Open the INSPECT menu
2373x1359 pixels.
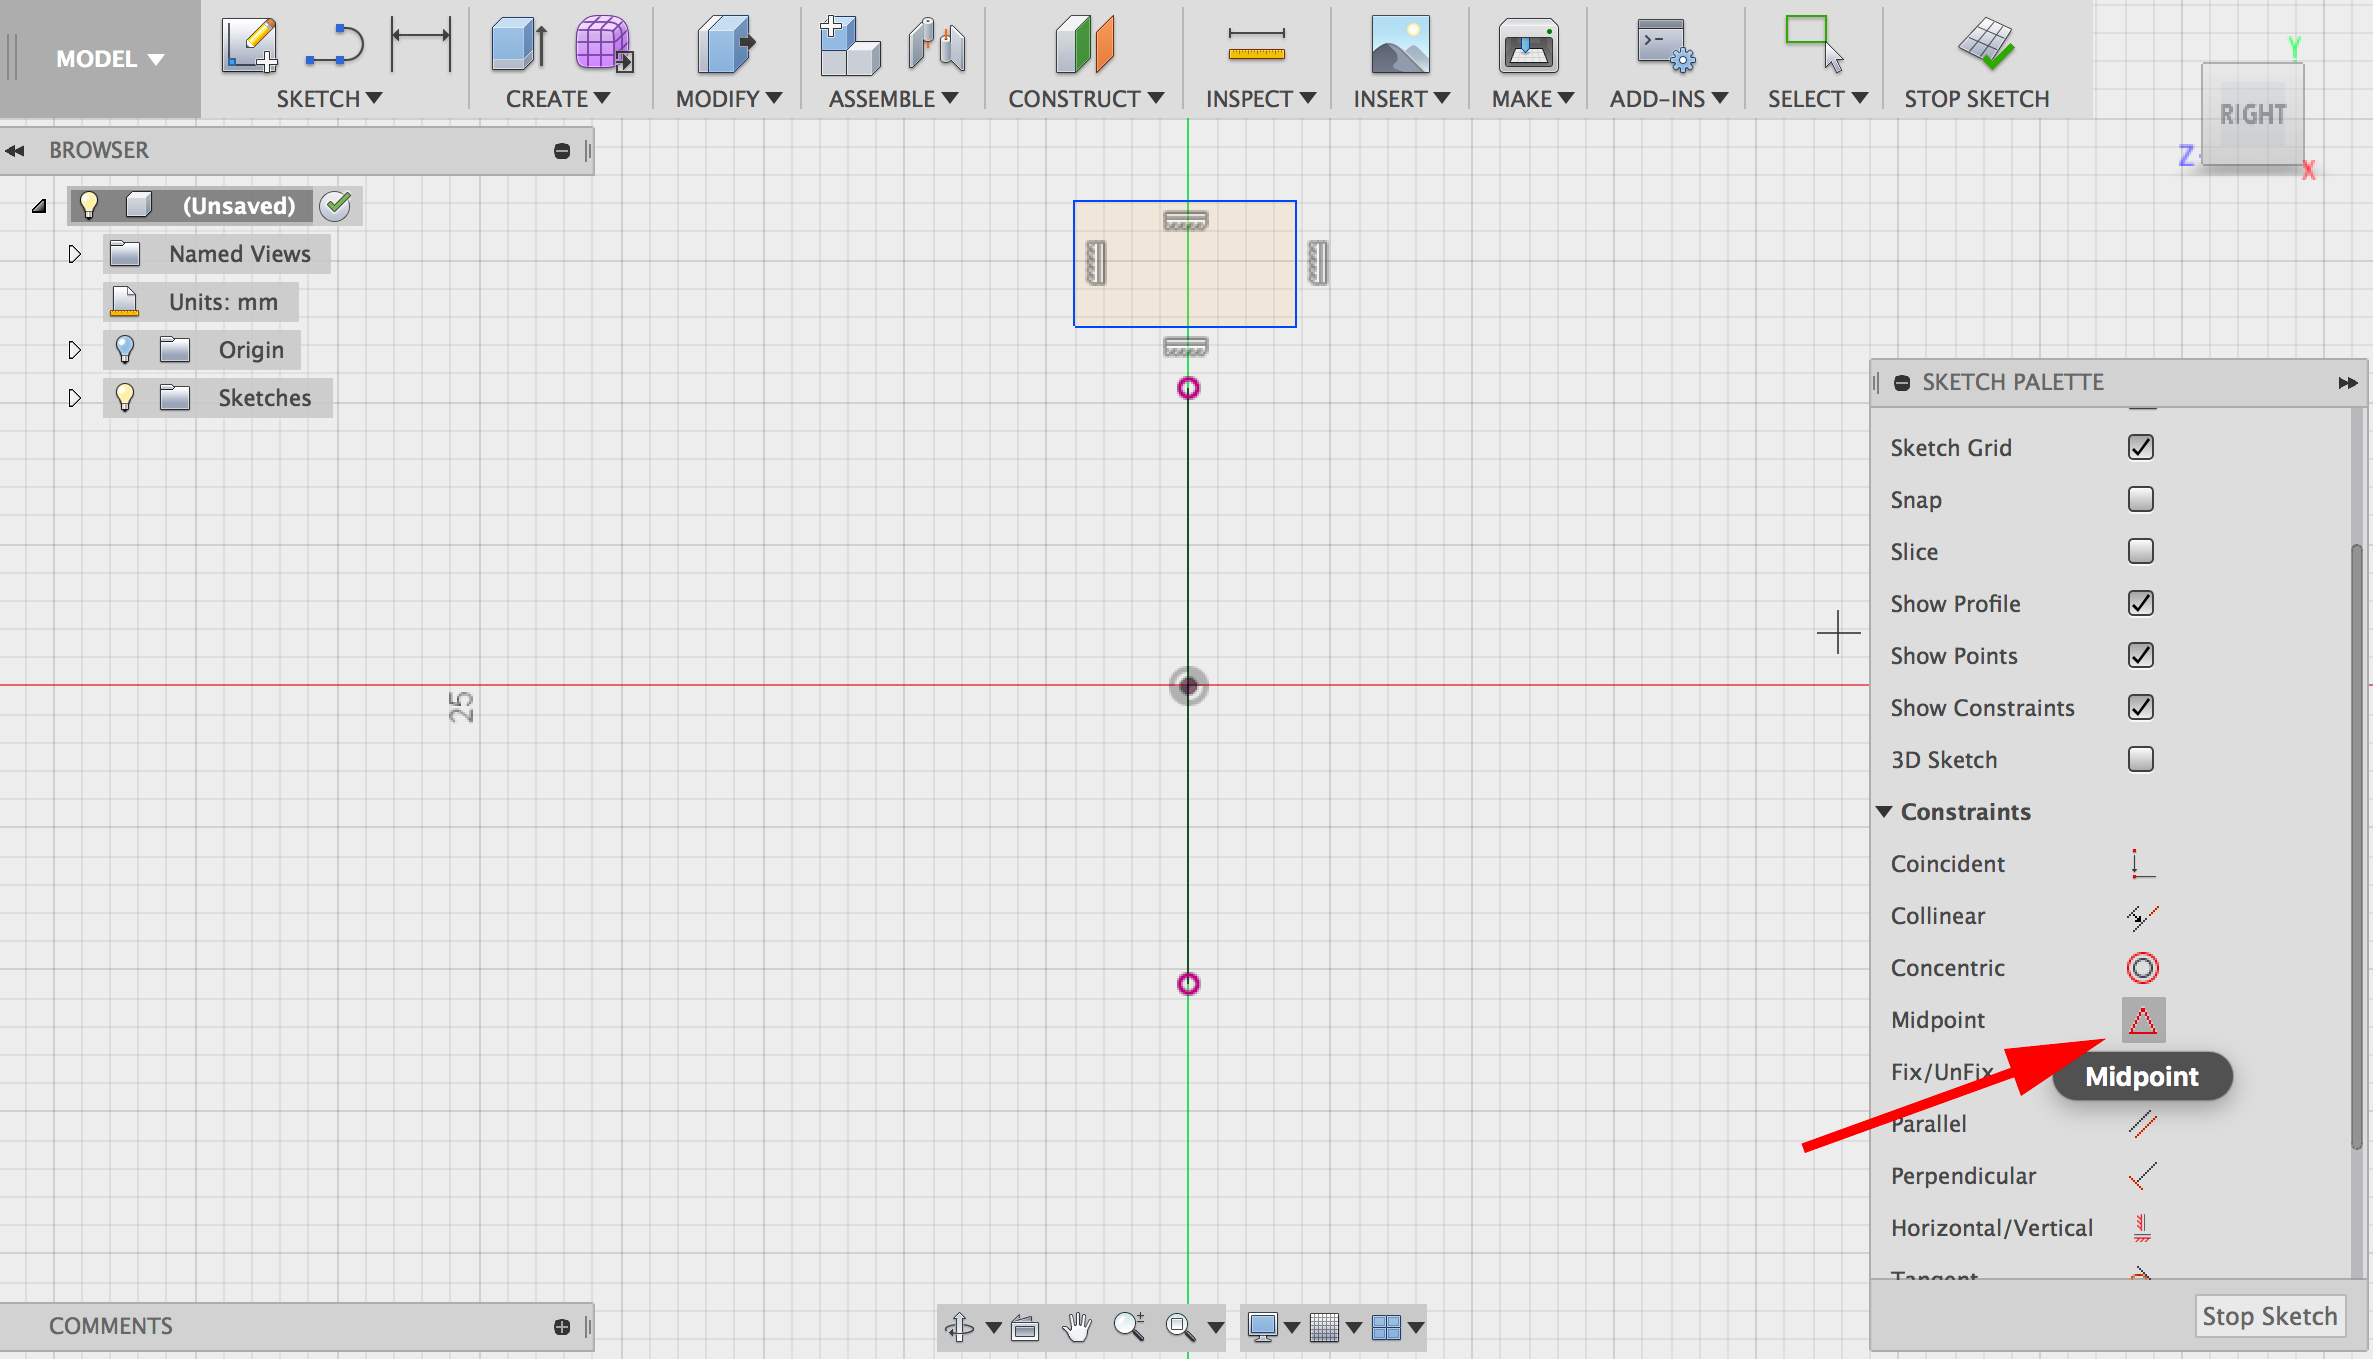click(x=1261, y=99)
